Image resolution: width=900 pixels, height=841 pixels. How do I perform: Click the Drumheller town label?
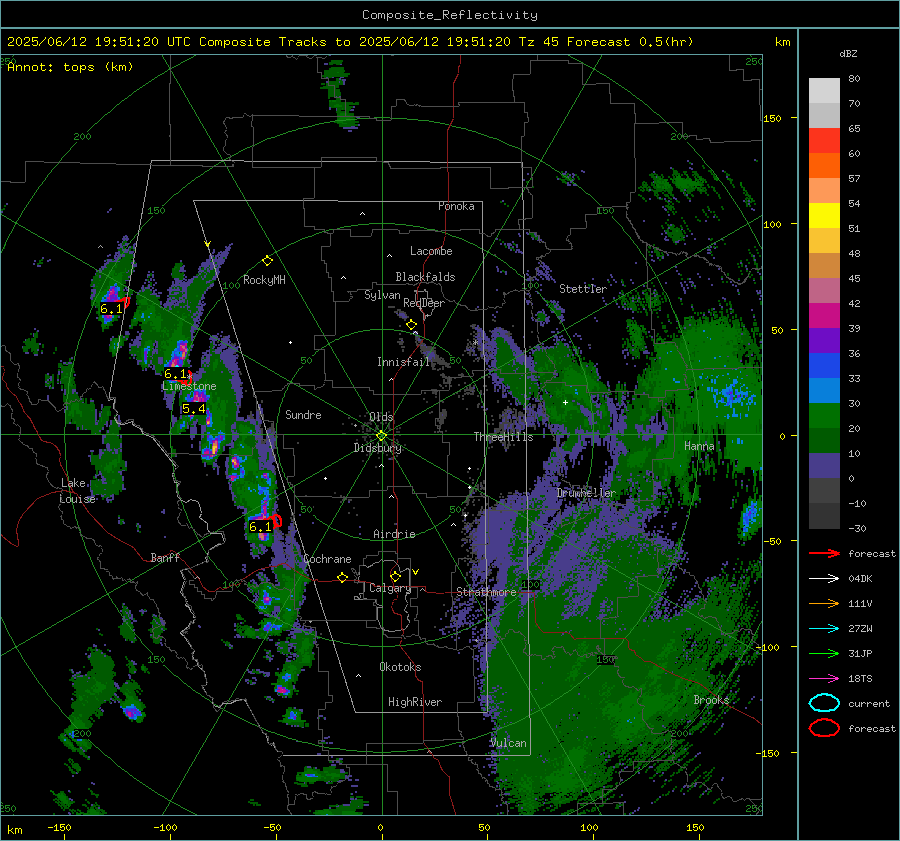(586, 493)
